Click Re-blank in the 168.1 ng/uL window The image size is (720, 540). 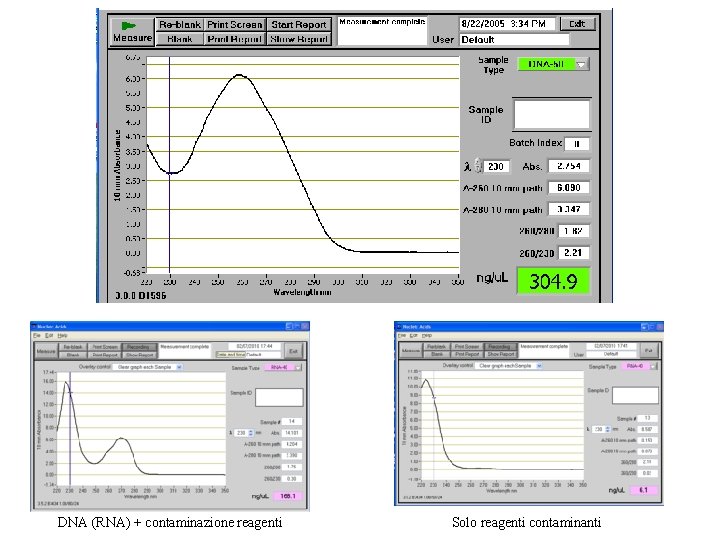[73, 347]
